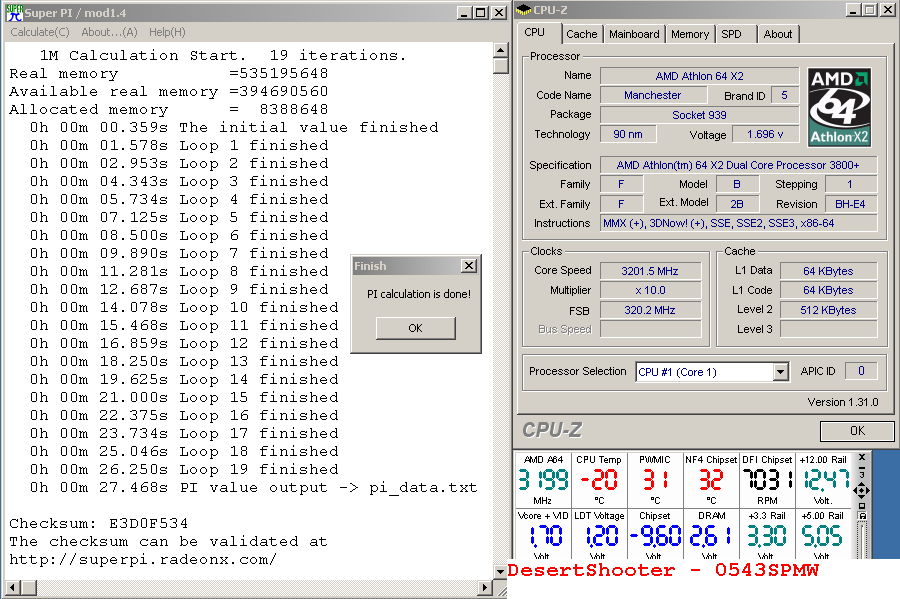Click the Checksum: E3D0F534 line
Image resolution: width=900 pixels, height=599 pixels.
coord(99,523)
